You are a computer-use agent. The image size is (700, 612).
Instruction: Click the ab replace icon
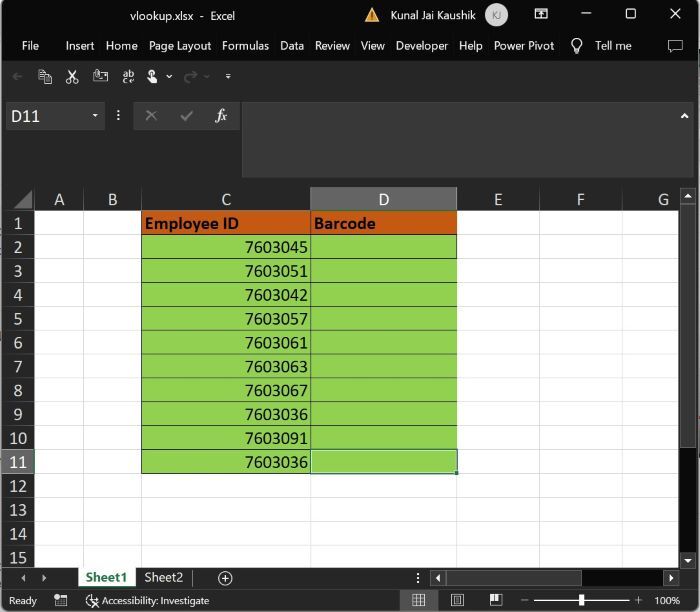[x=128, y=77]
